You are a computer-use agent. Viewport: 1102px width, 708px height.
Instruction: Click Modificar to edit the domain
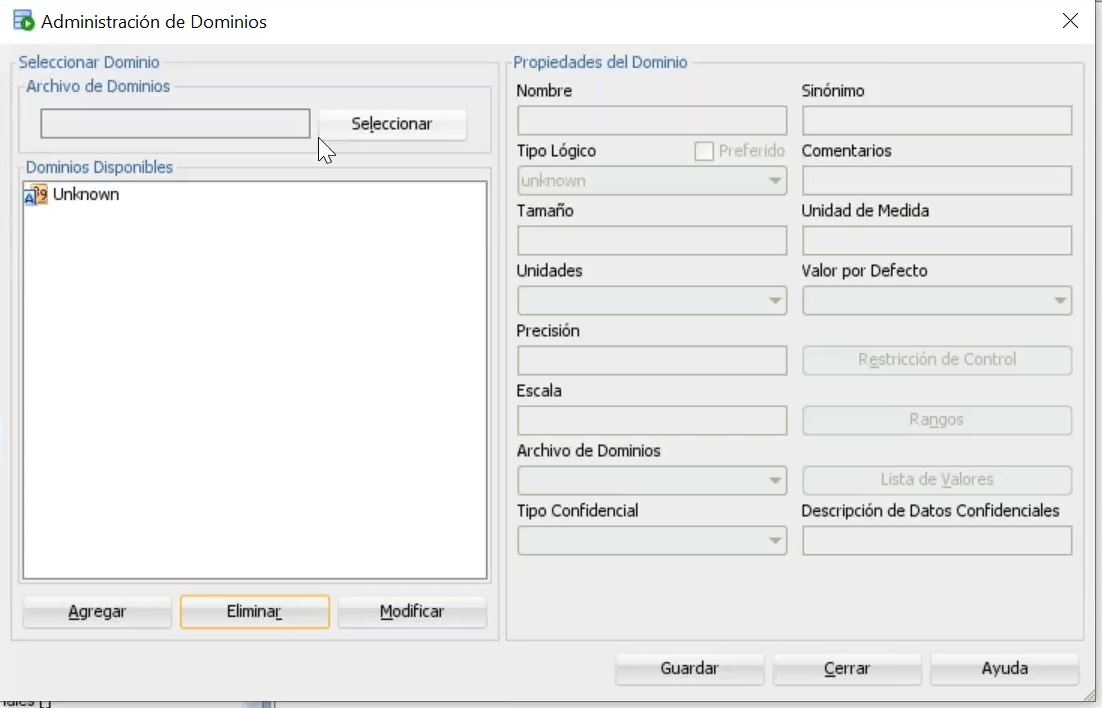[x=412, y=611]
